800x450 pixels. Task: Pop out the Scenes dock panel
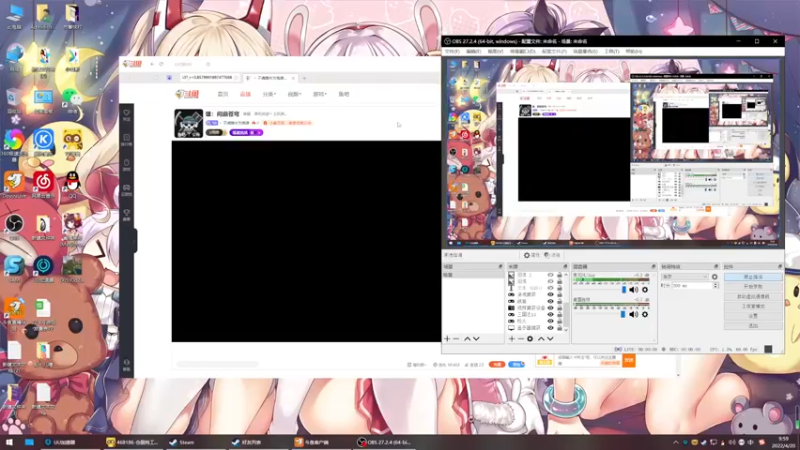coord(501,266)
